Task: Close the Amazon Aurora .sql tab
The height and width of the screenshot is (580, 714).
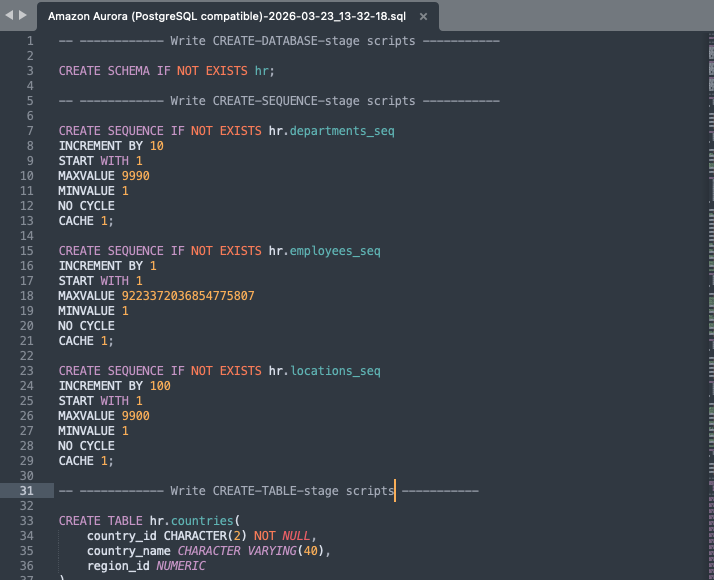Action: pos(423,16)
